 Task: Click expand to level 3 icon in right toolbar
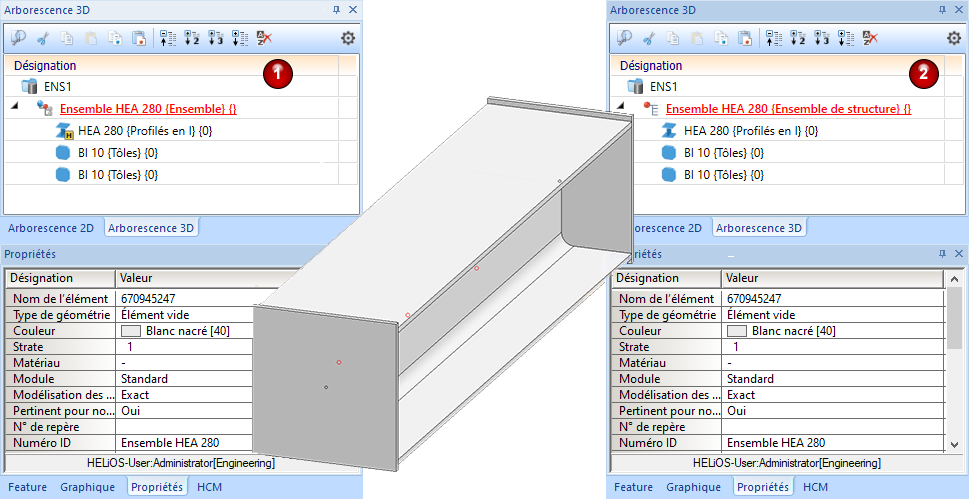(x=822, y=38)
